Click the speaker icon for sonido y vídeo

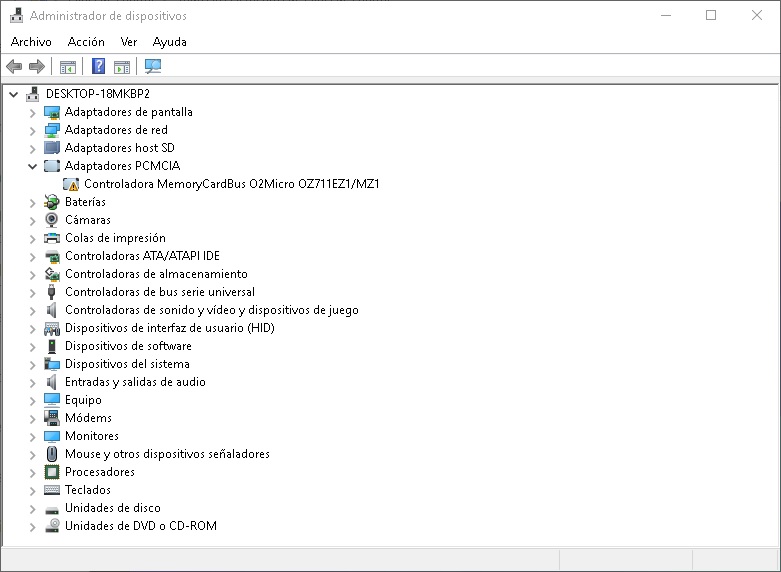pyautogui.click(x=51, y=310)
